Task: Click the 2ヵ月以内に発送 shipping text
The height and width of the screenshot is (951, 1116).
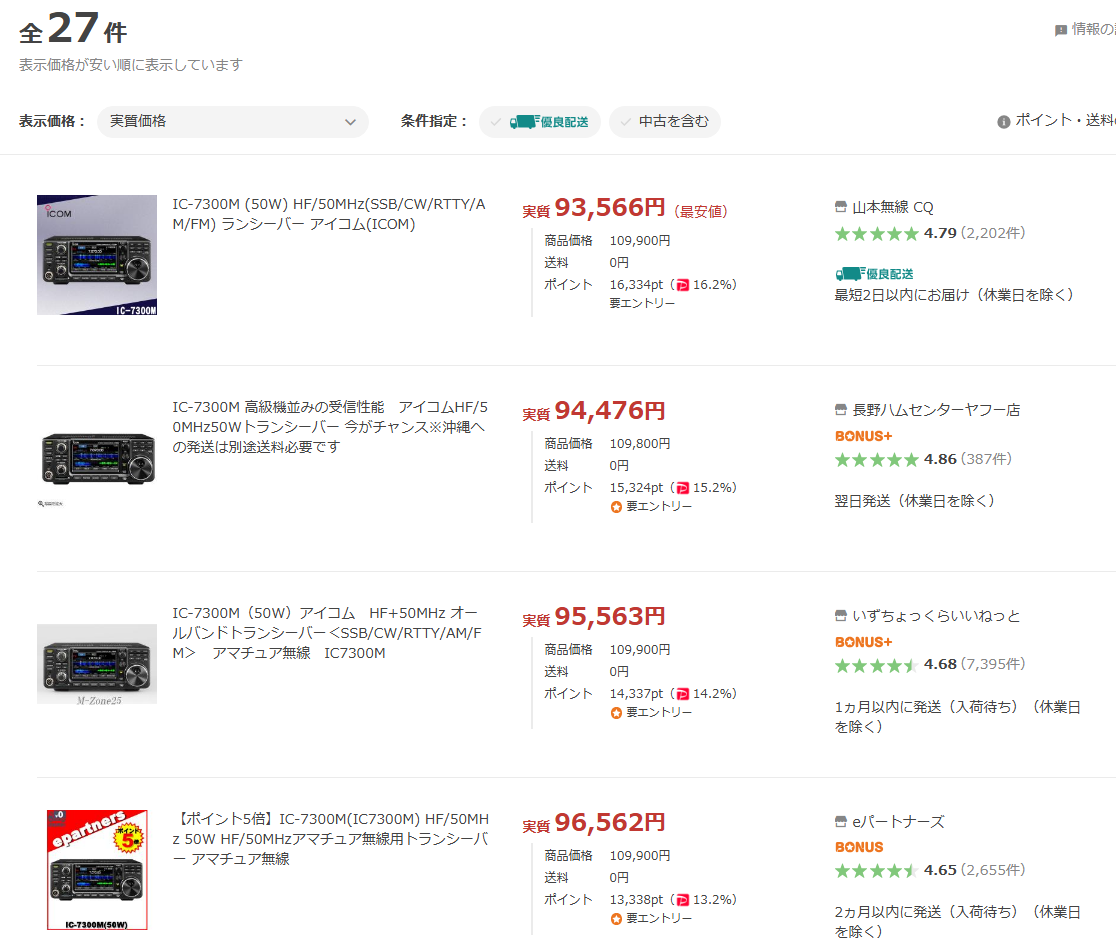Action: [x=958, y=922]
